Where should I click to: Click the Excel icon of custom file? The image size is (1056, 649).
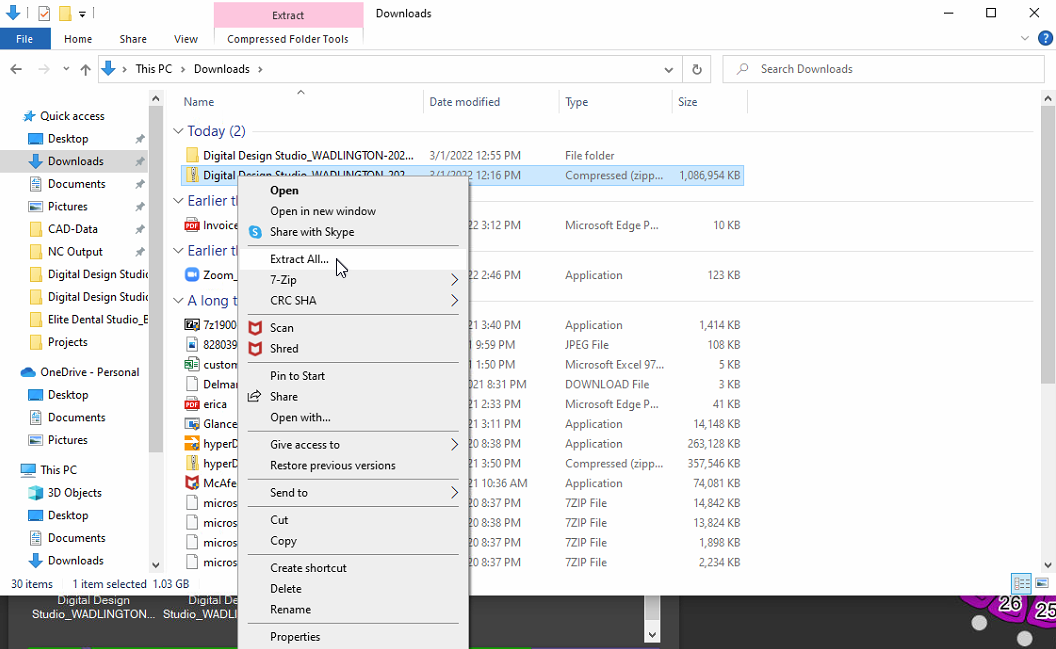click(x=192, y=364)
